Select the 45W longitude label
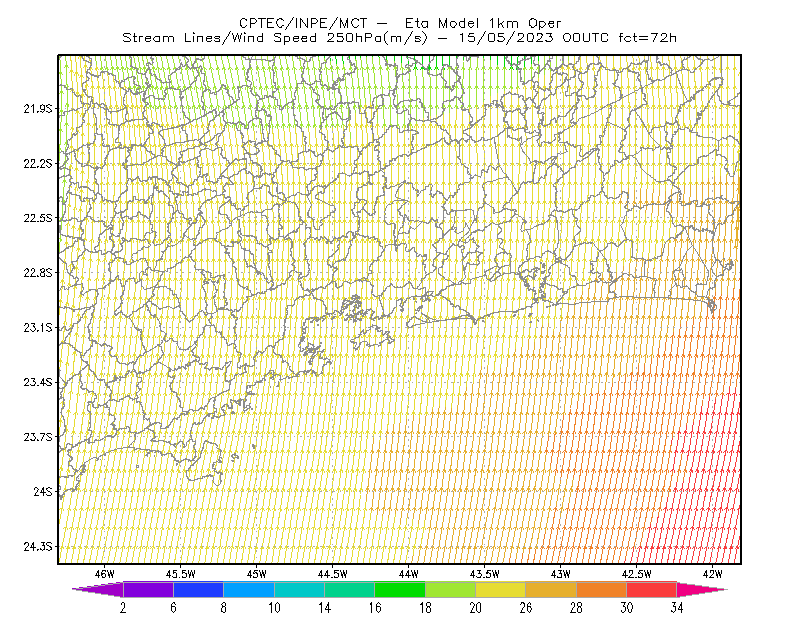800x618 pixels. [257, 574]
